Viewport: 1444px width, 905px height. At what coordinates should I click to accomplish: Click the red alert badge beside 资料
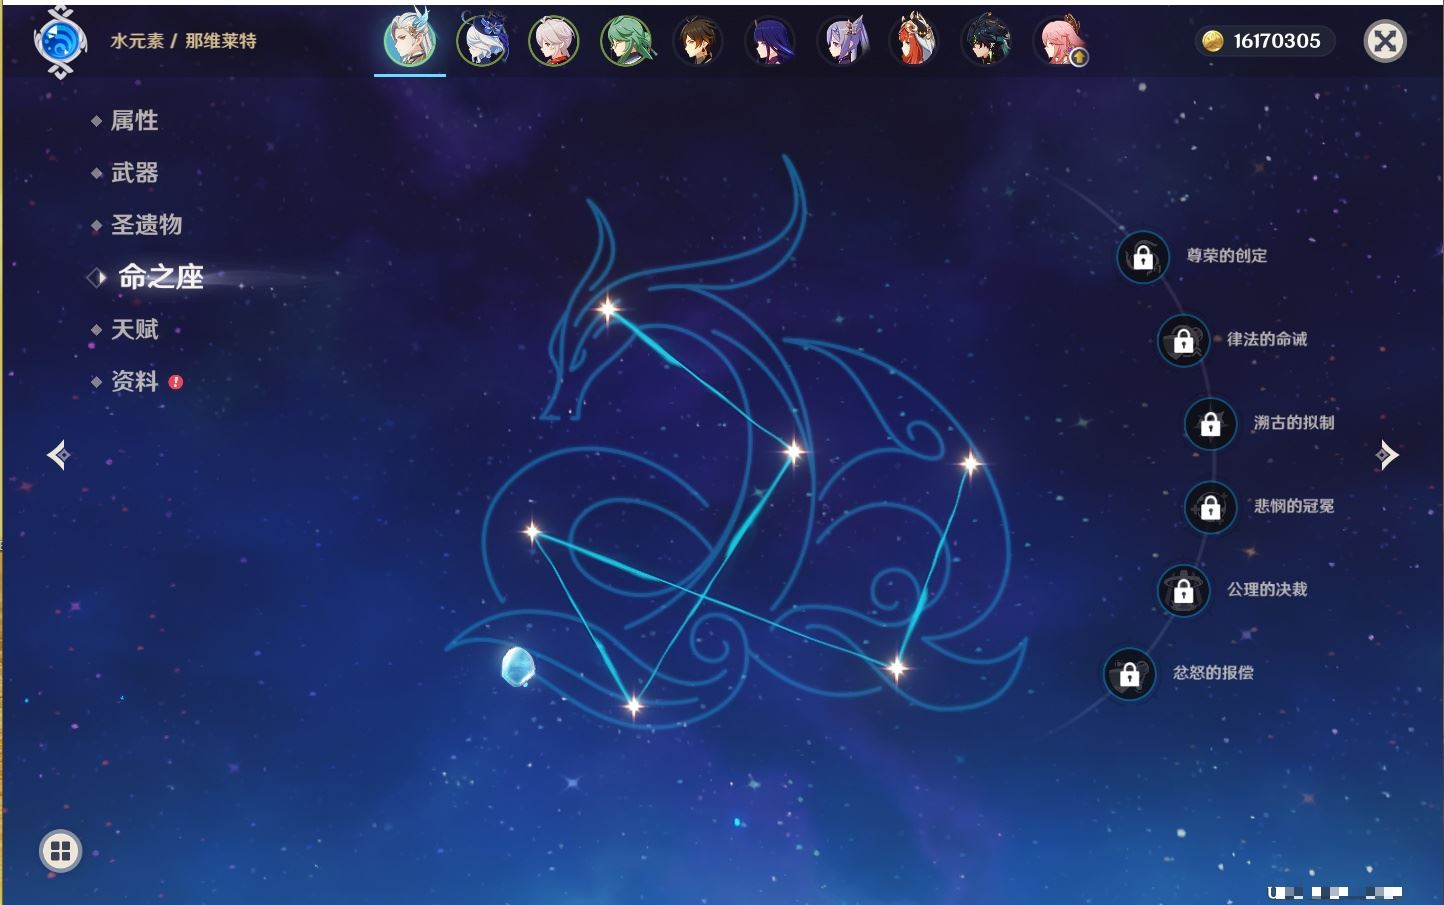pos(176,382)
